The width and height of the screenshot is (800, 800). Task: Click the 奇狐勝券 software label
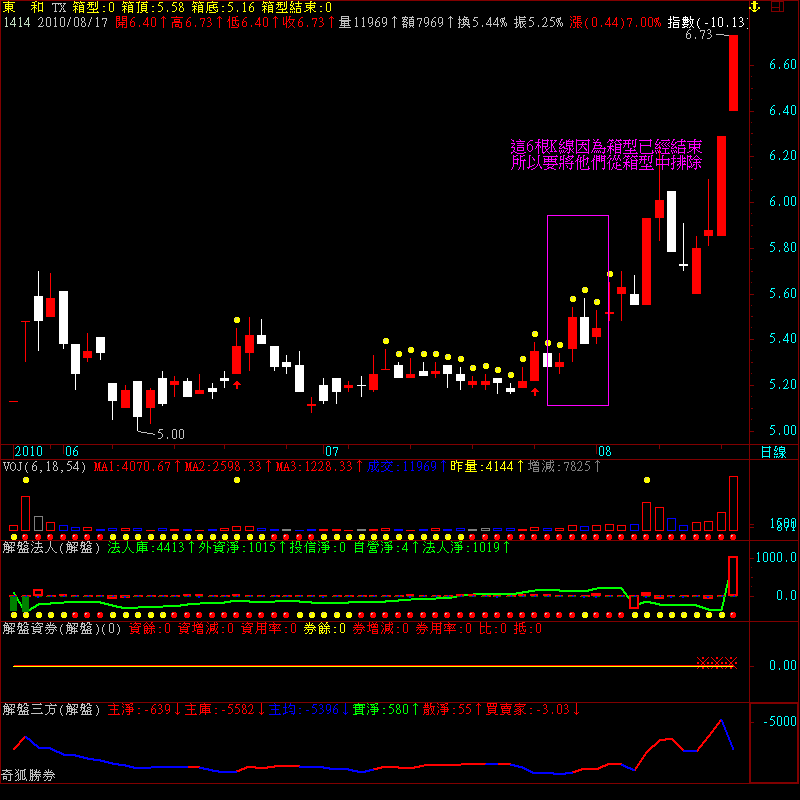(28, 776)
